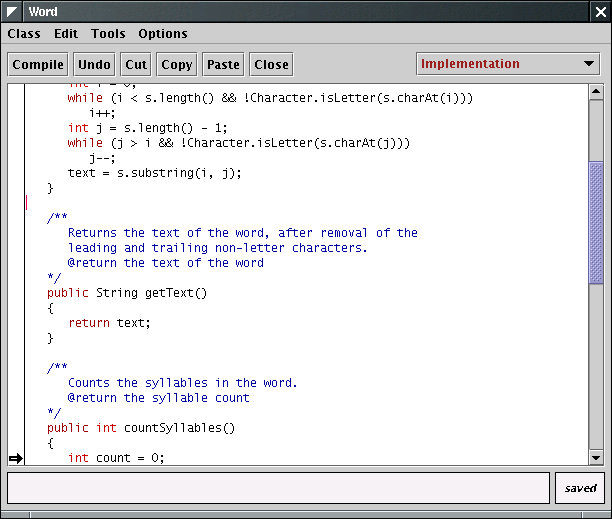
Task: Click the scrollbar up arrow
Action: click(596, 93)
